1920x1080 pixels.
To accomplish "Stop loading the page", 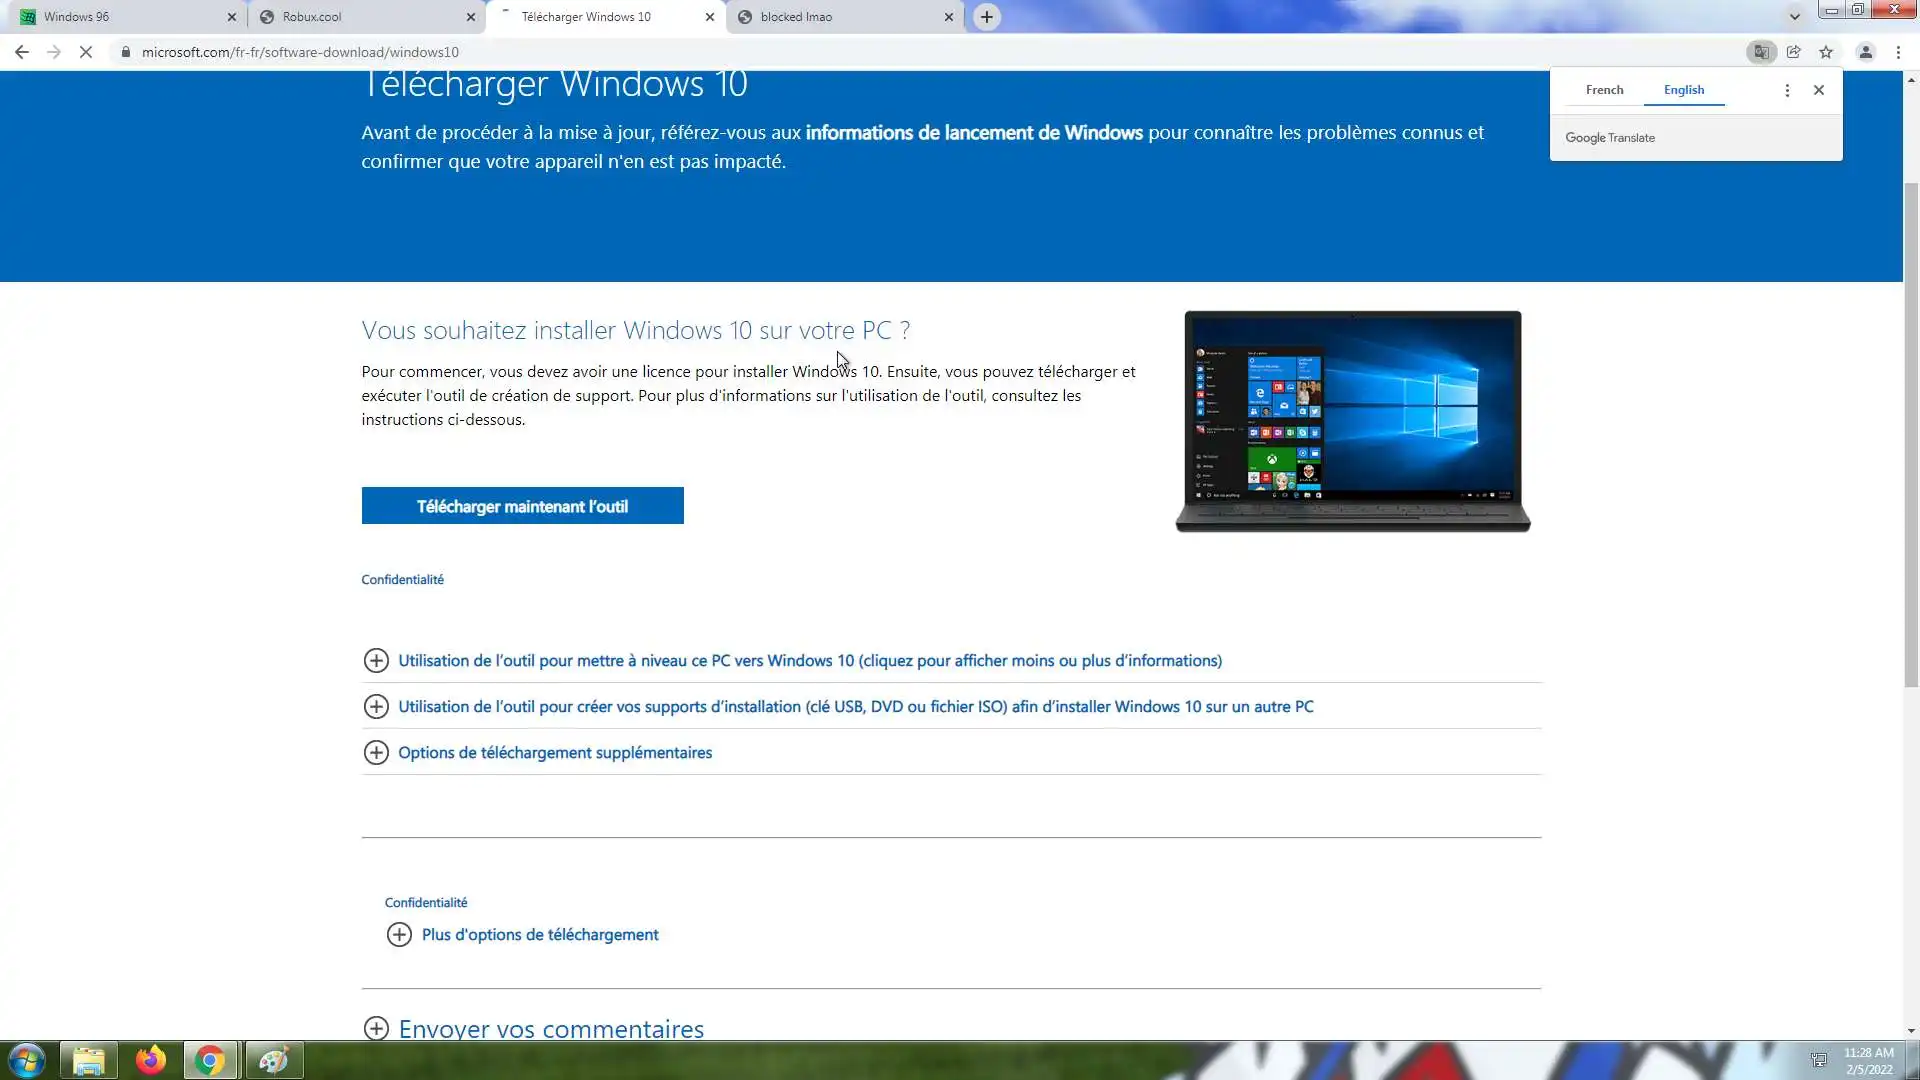I will coord(86,52).
